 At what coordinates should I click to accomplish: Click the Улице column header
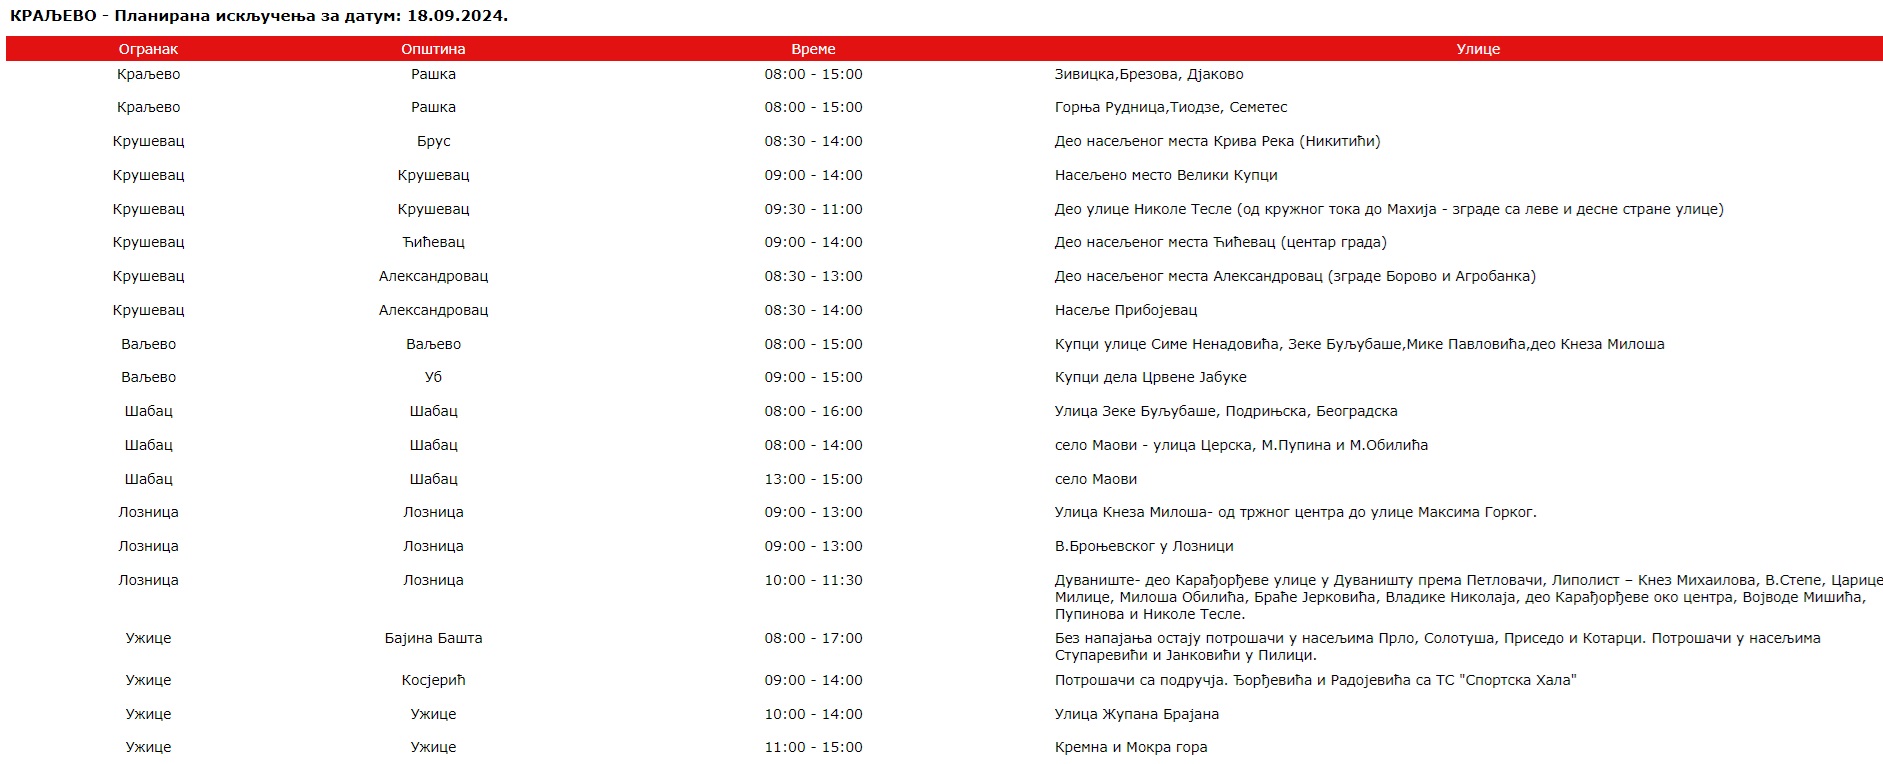tap(1478, 49)
